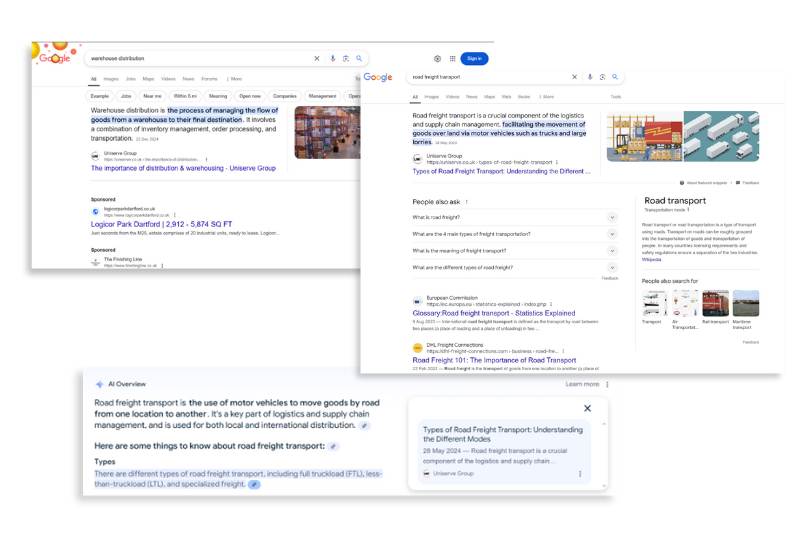
Task: Open three-dot menu on Uniserve source card
Action: tap(580, 474)
